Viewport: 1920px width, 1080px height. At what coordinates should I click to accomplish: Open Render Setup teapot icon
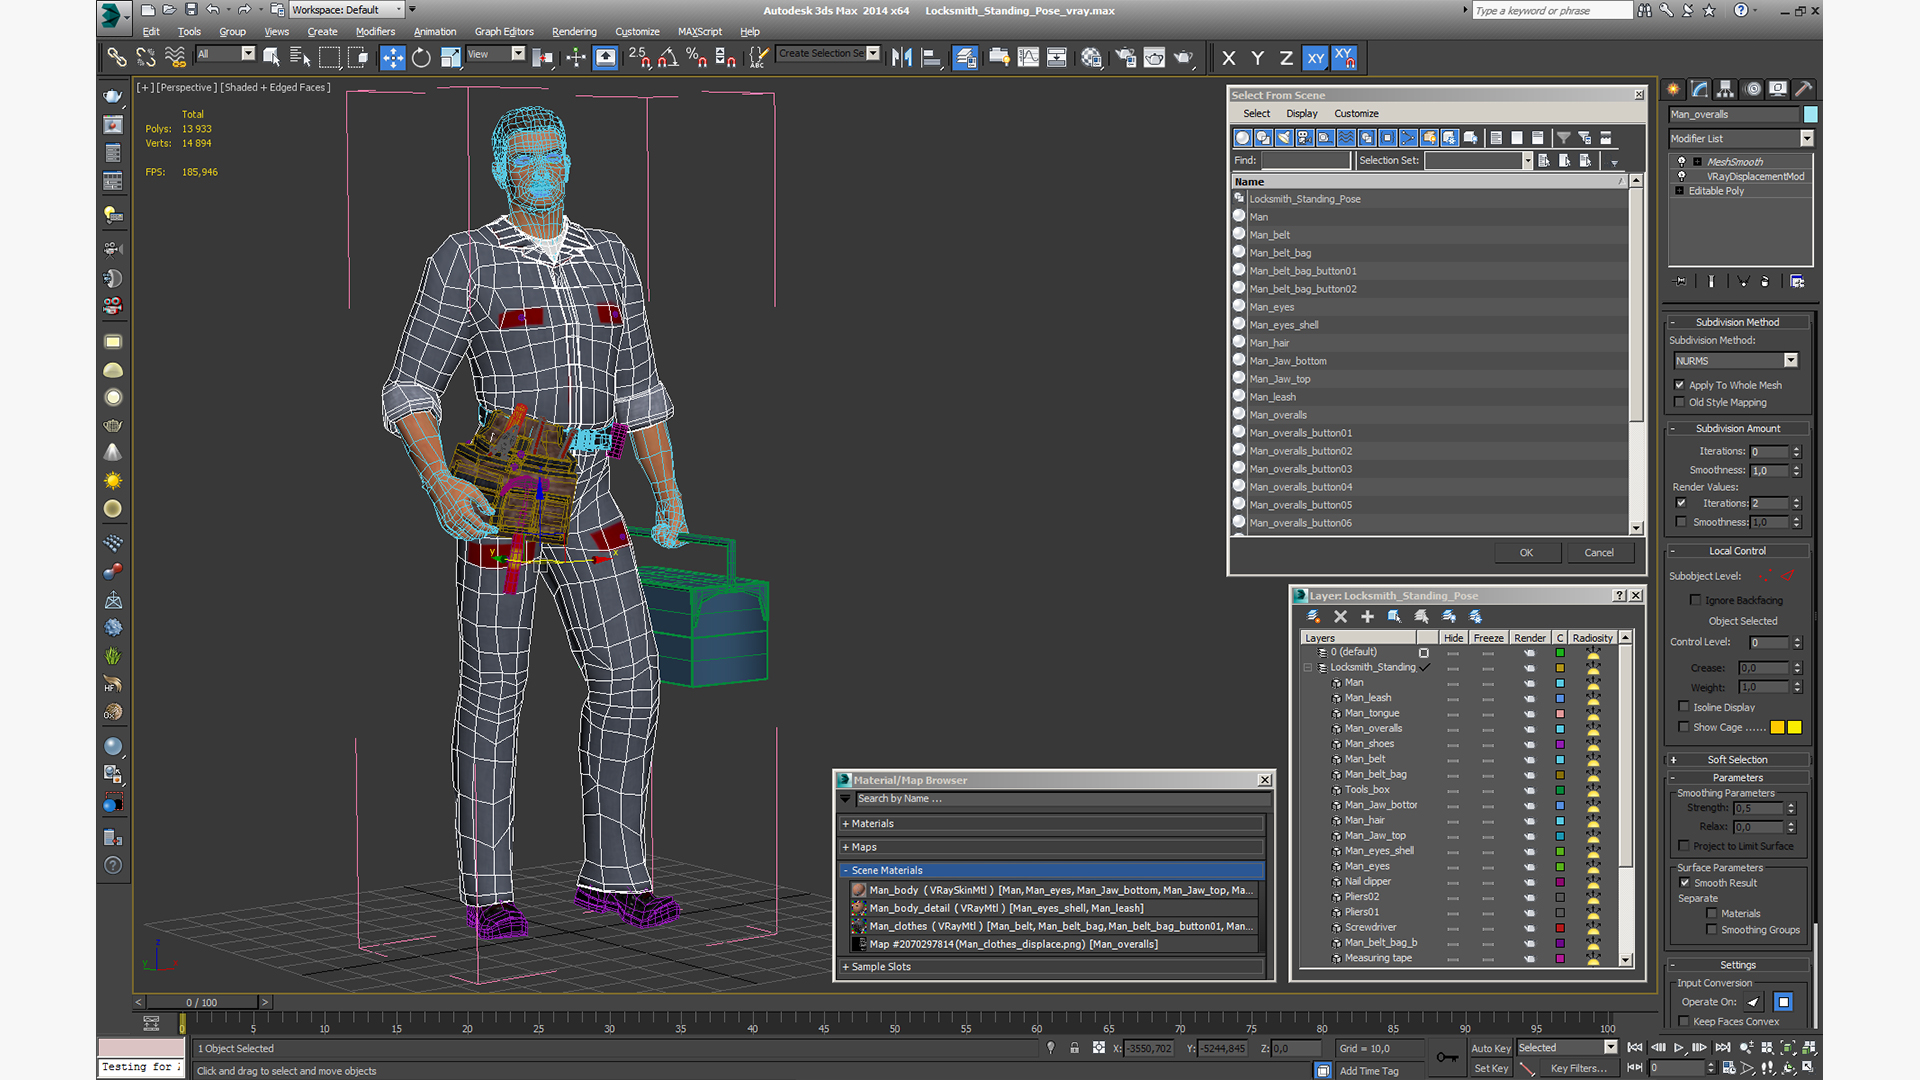click(1125, 58)
